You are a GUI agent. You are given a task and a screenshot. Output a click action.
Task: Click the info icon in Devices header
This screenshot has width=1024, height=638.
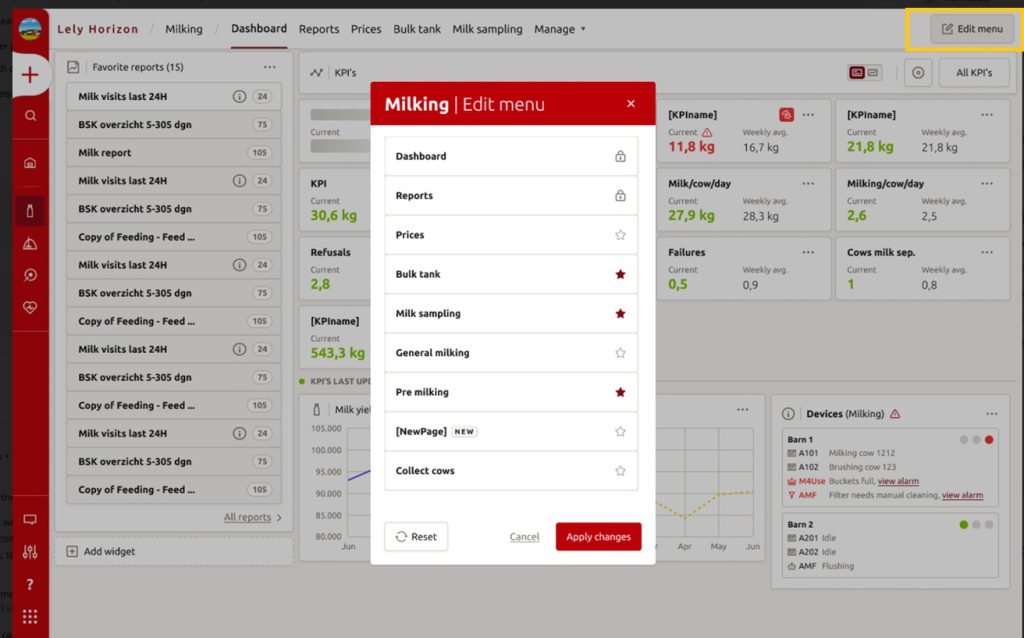click(788, 413)
